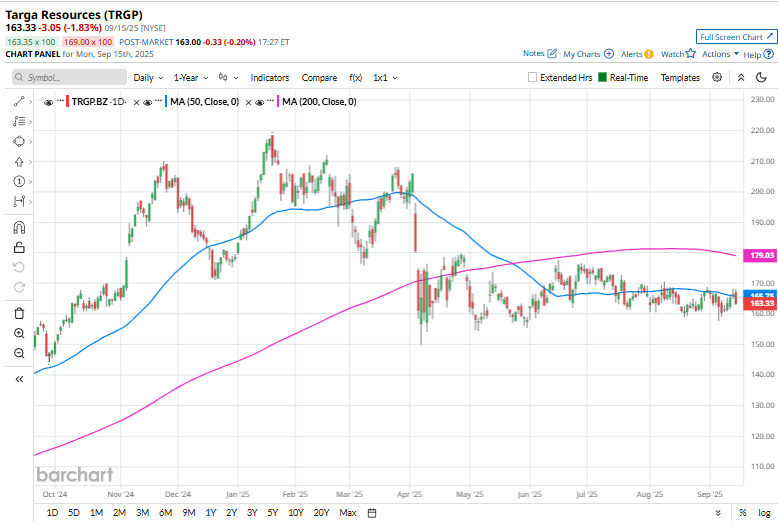Open the Indicators menu
This screenshot has height=526, width=778.
pyautogui.click(x=269, y=78)
